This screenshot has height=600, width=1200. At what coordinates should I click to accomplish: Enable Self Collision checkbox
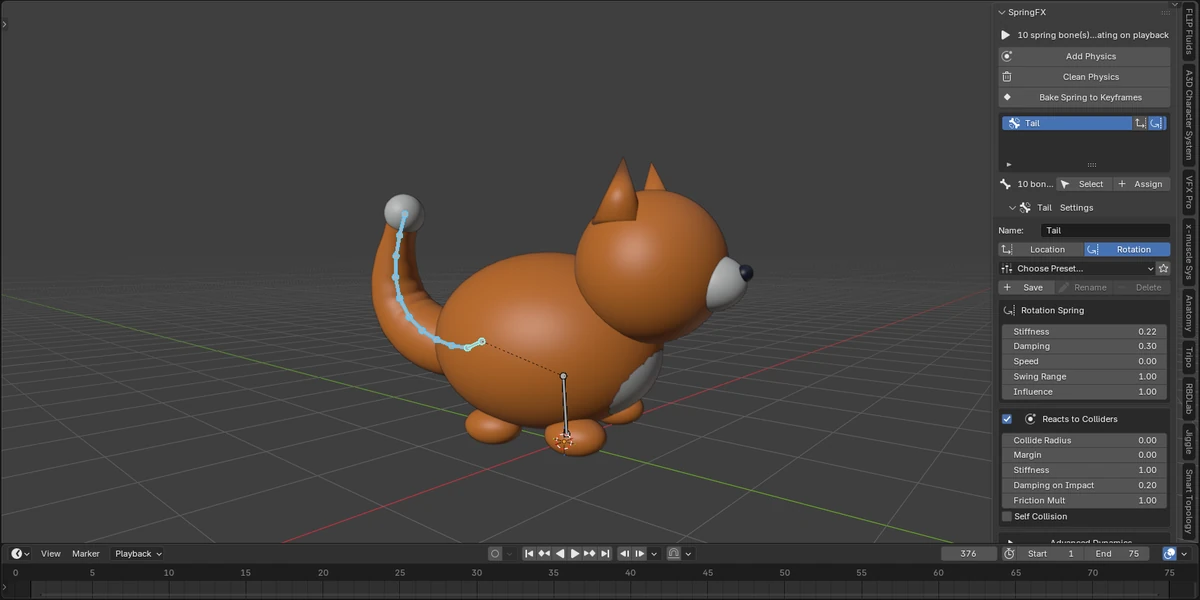point(1007,516)
